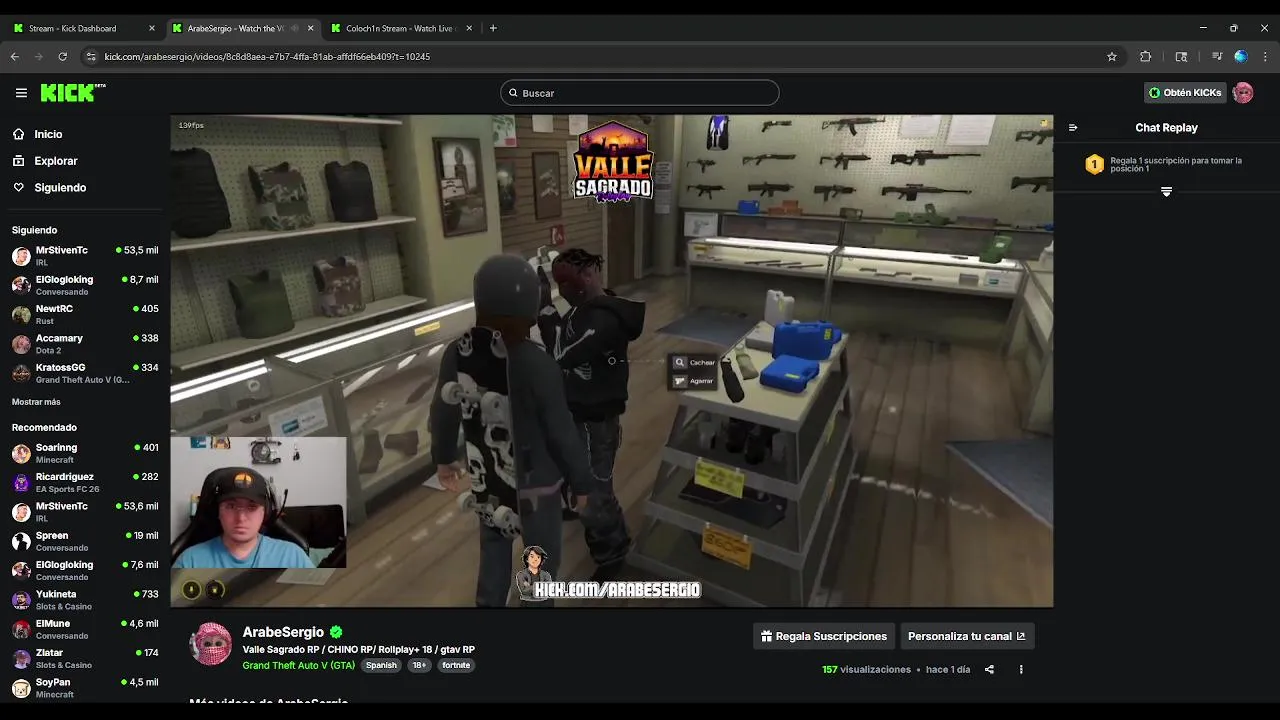Click Personaliza tu canal button

tap(966, 636)
